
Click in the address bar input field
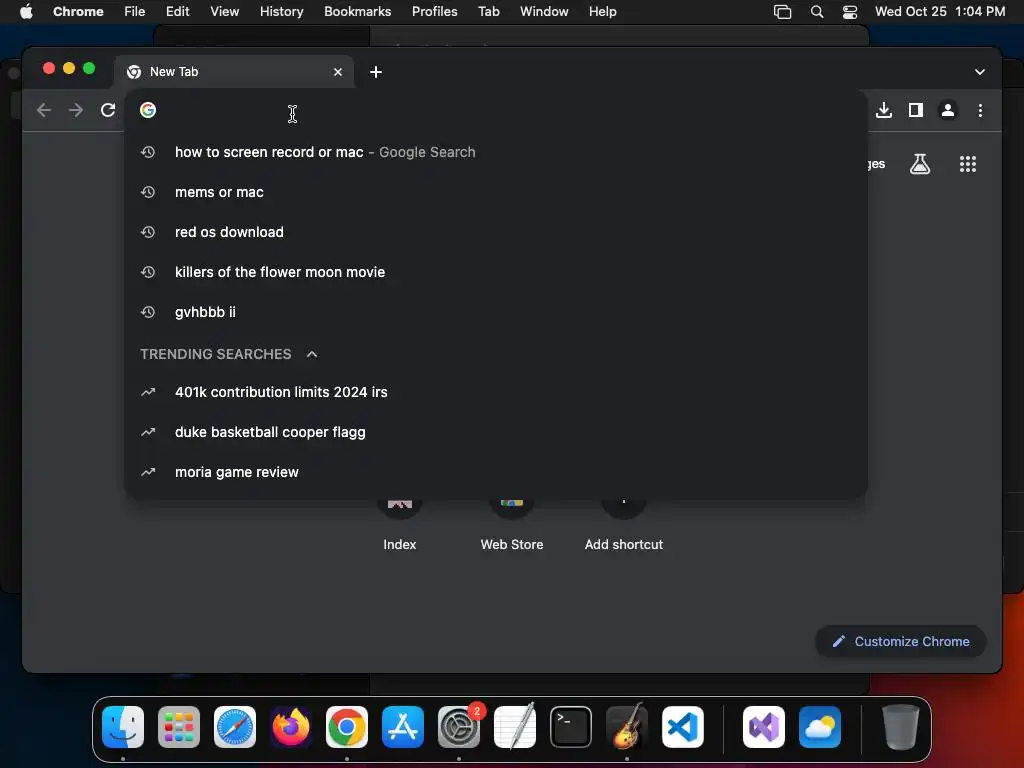coord(496,110)
